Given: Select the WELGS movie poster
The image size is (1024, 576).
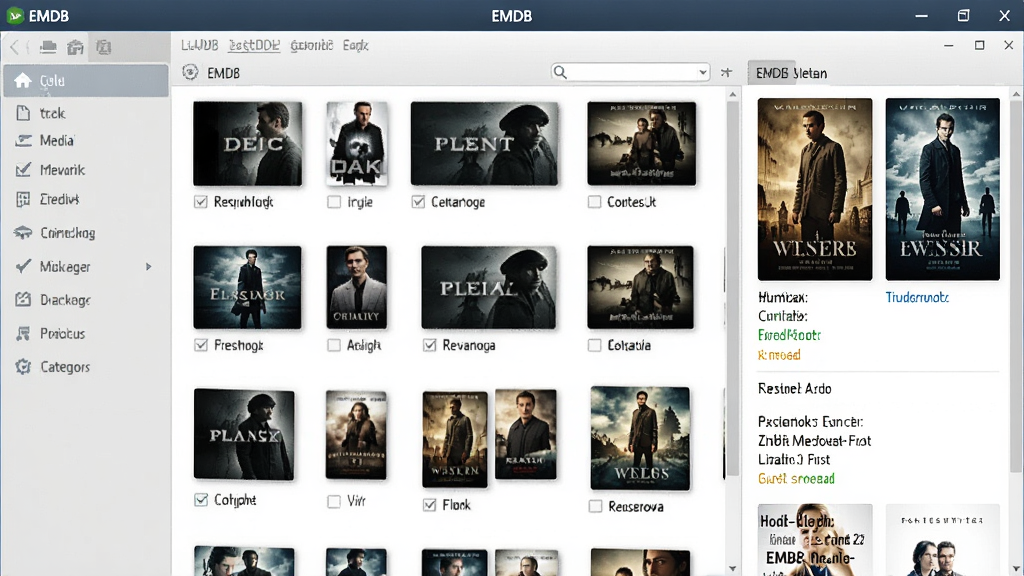Looking at the screenshot, I should pyautogui.click(x=640, y=438).
